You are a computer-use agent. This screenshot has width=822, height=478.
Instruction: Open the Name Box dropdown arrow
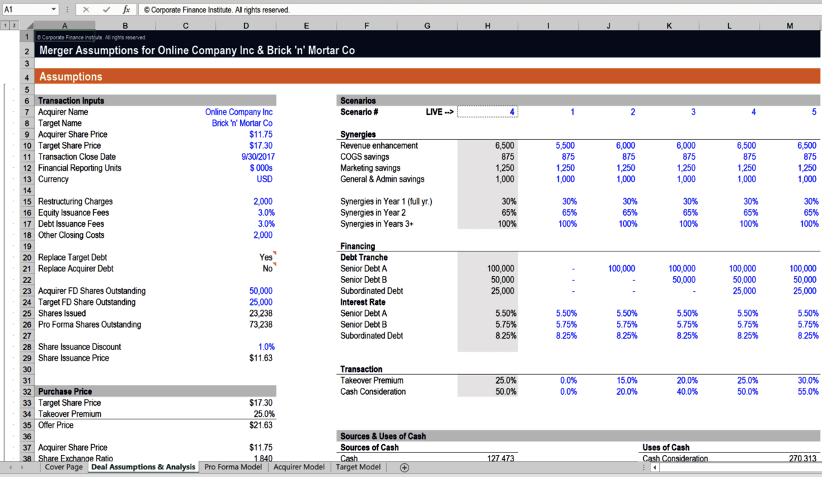[54, 9]
